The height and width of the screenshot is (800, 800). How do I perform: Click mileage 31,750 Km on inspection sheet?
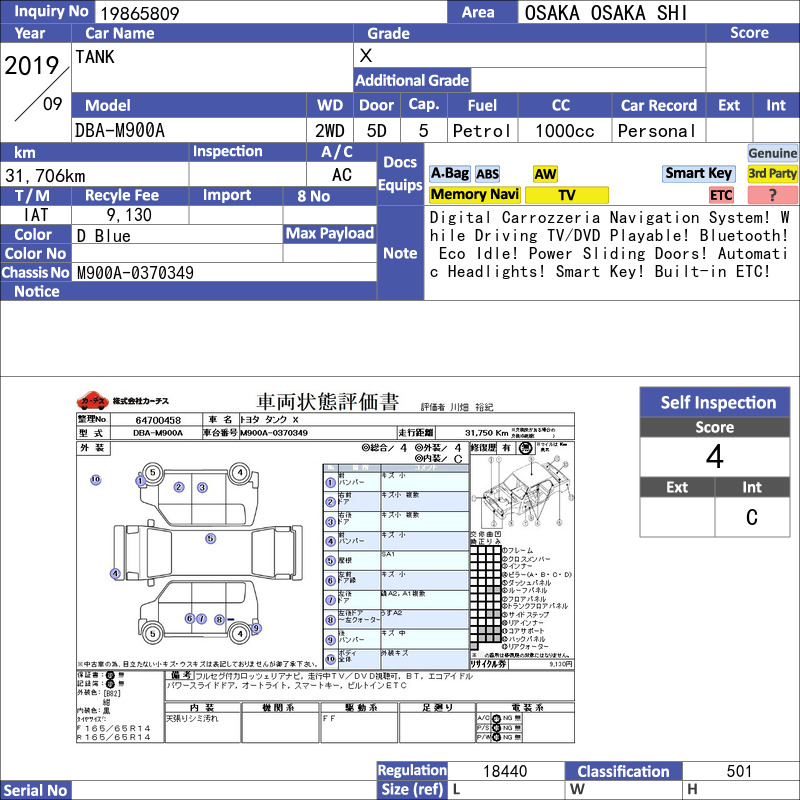(486, 433)
